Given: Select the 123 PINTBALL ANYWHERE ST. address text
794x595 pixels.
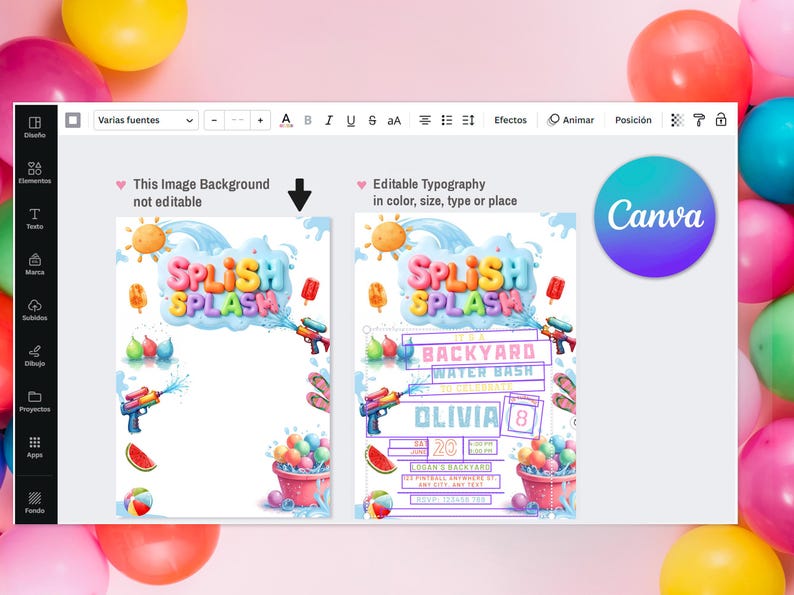Looking at the screenshot, I should click(x=451, y=481).
